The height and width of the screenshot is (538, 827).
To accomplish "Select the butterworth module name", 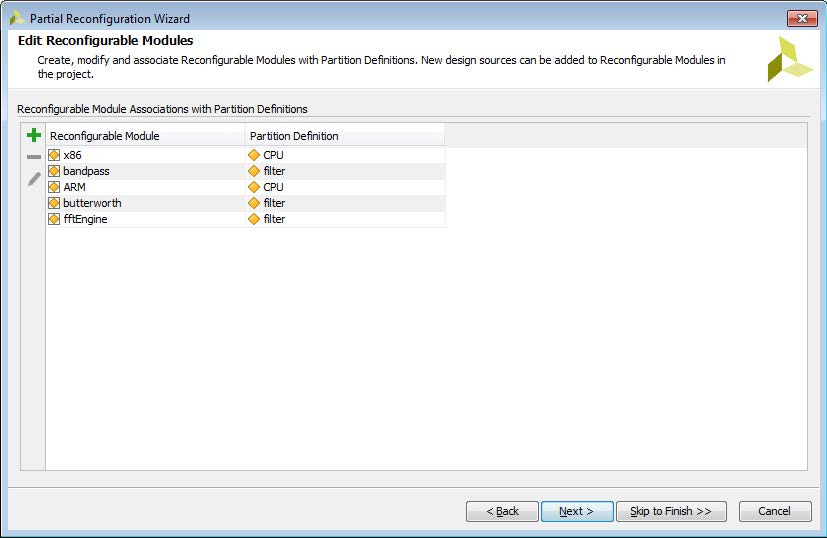I will click(x=92, y=203).
